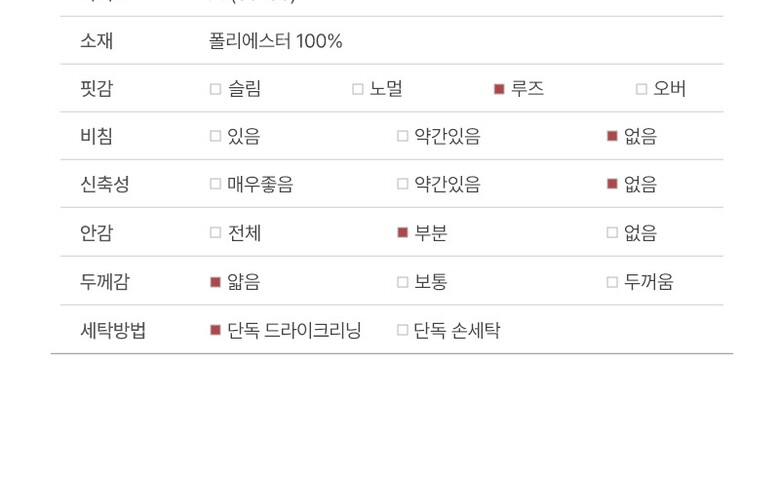Click the 세탁방법 row label
The height and width of the screenshot is (481, 780).
[x=113, y=330]
